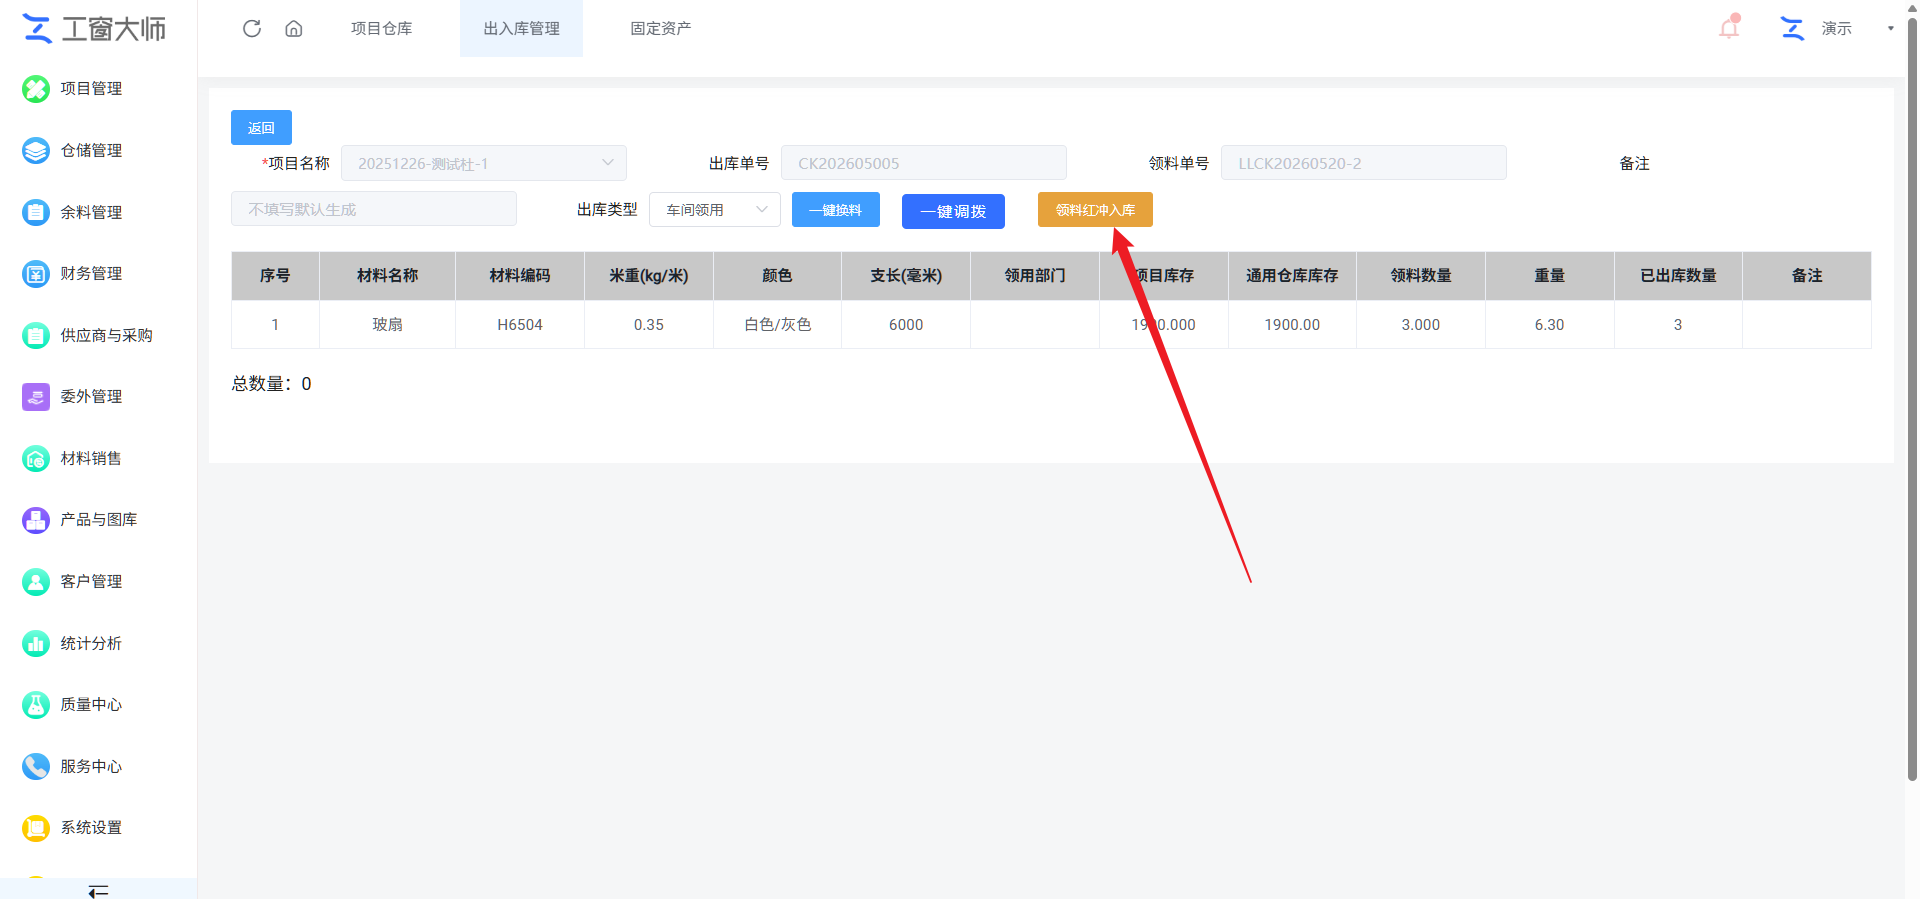Switch to the 项目仓库 tab
The width and height of the screenshot is (1920, 899).
pos(381,28)
